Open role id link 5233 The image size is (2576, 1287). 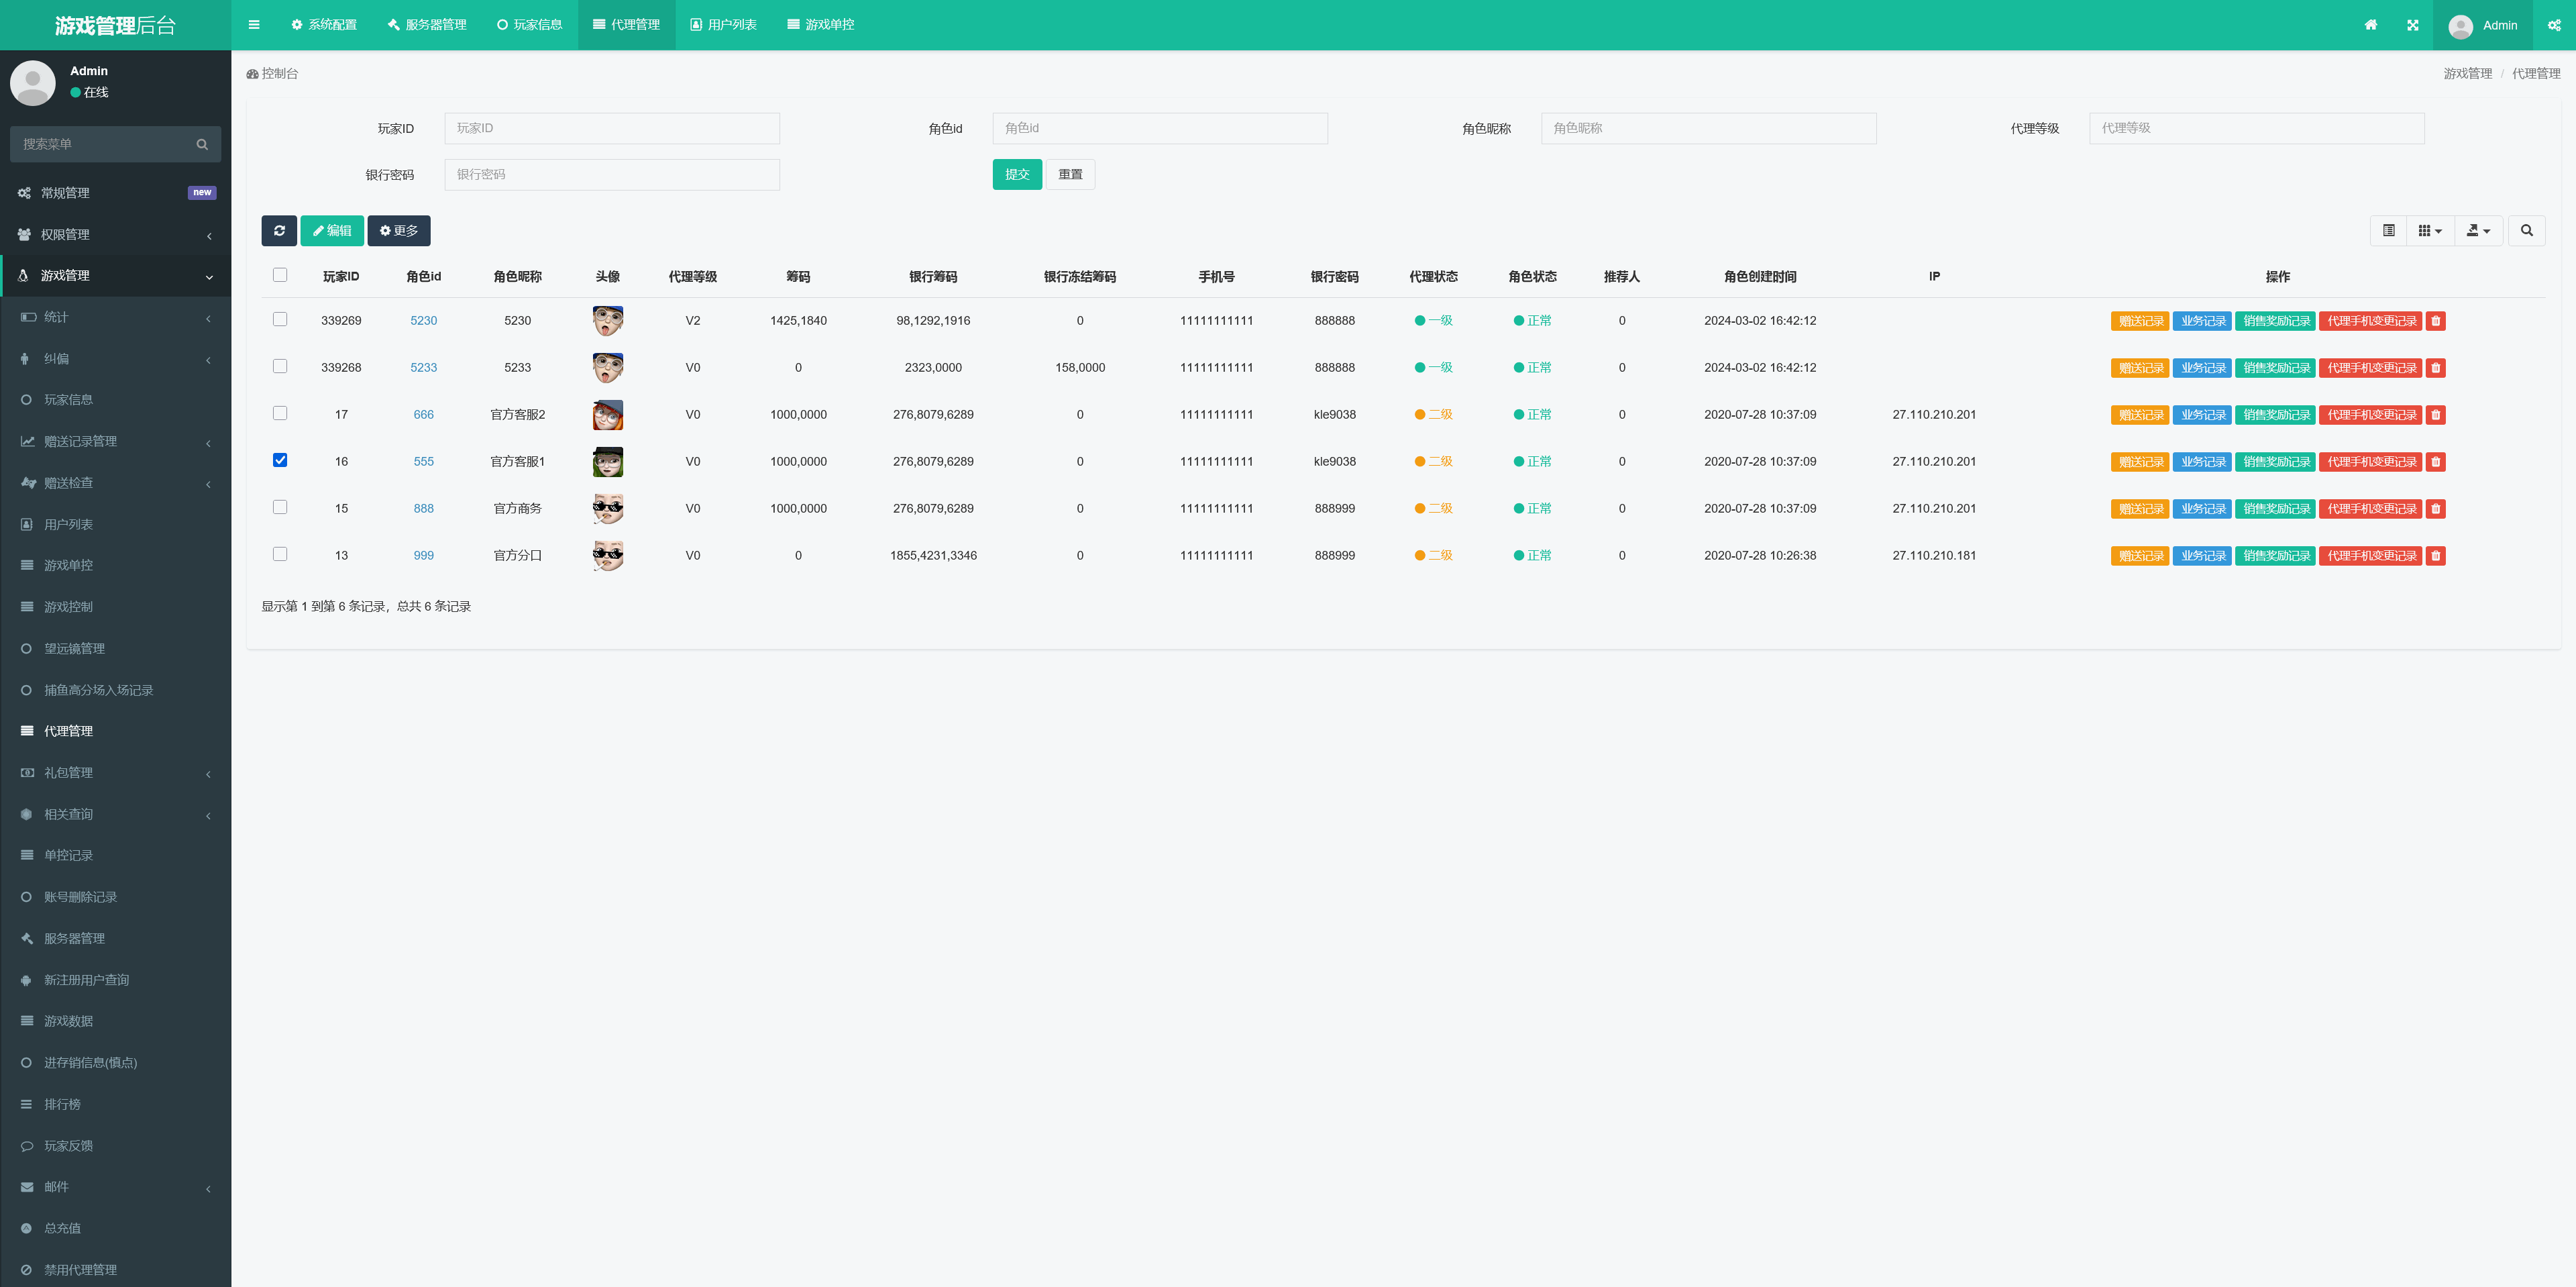point(423,367)
